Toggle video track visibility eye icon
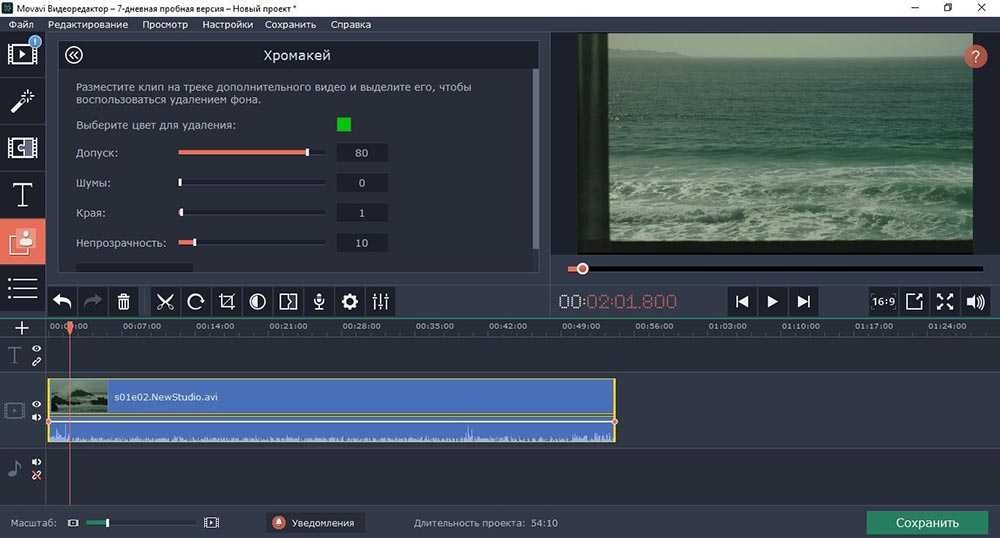The width and height of the screenshot is (1000, 538). tap(36, 404)
